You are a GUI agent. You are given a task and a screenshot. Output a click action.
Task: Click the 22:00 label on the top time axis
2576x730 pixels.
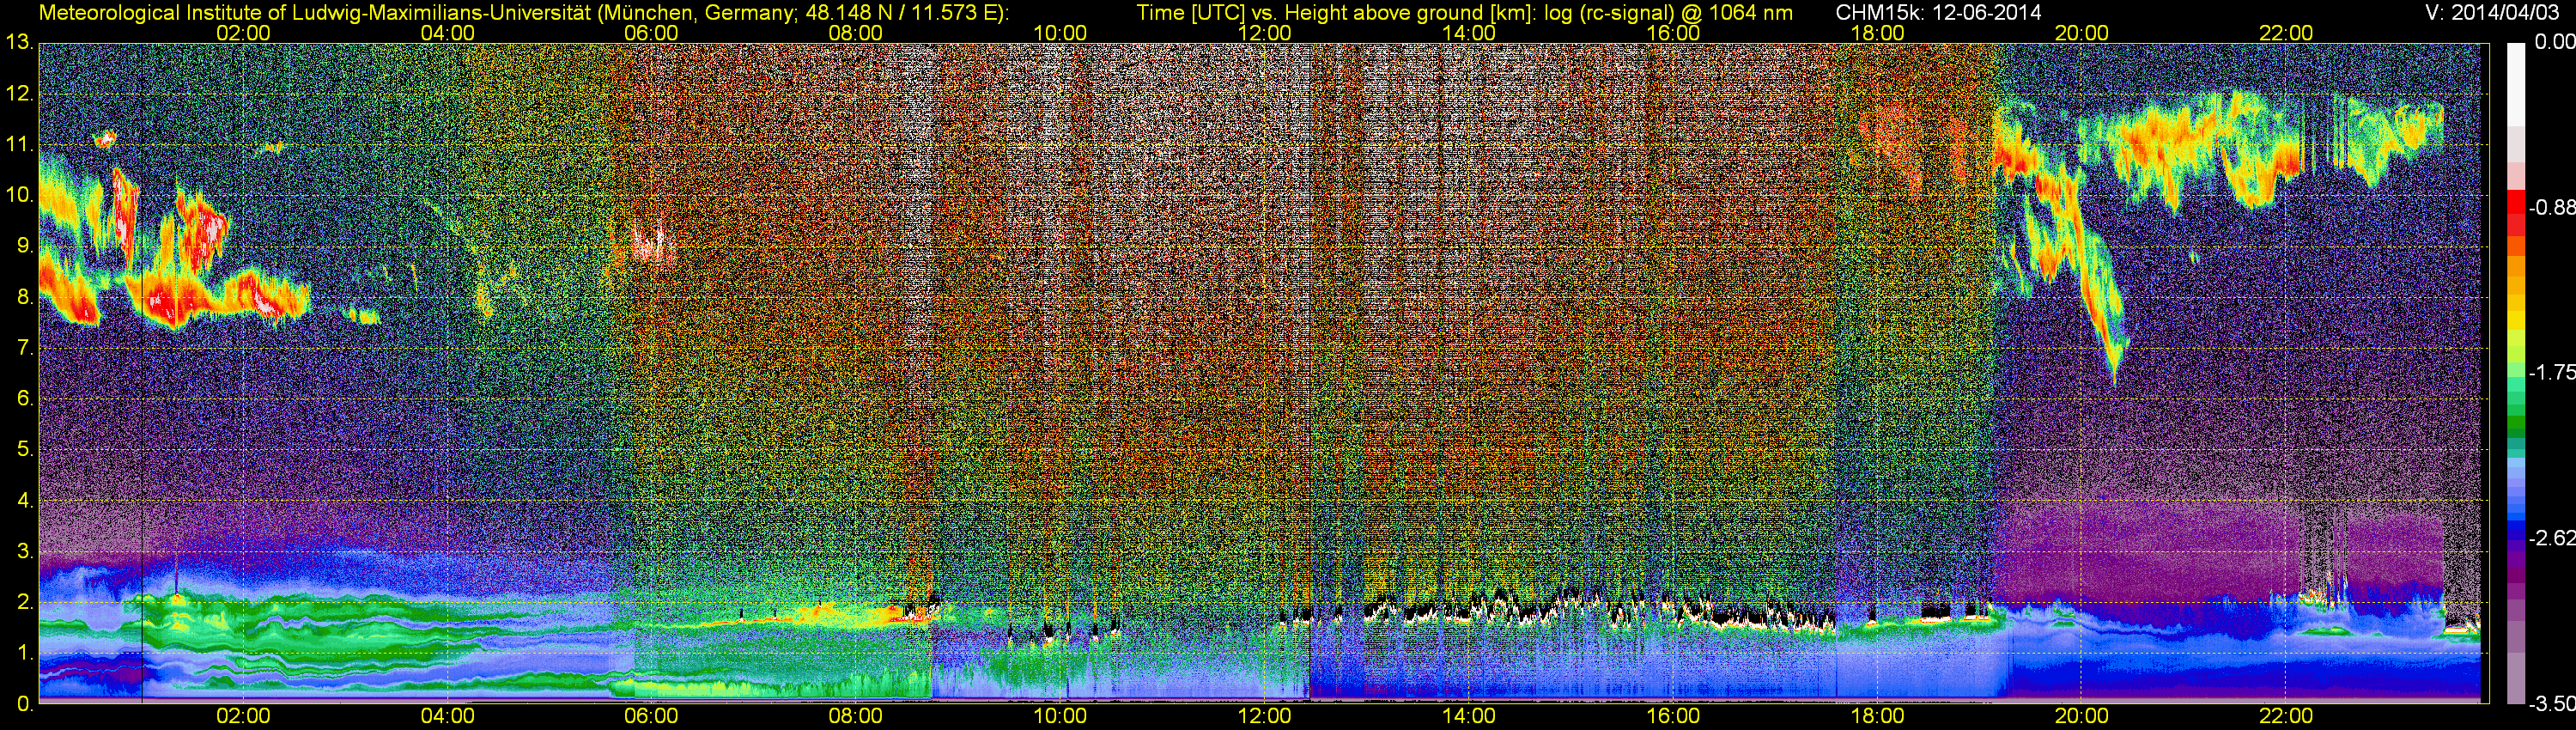coord(2286,33)
